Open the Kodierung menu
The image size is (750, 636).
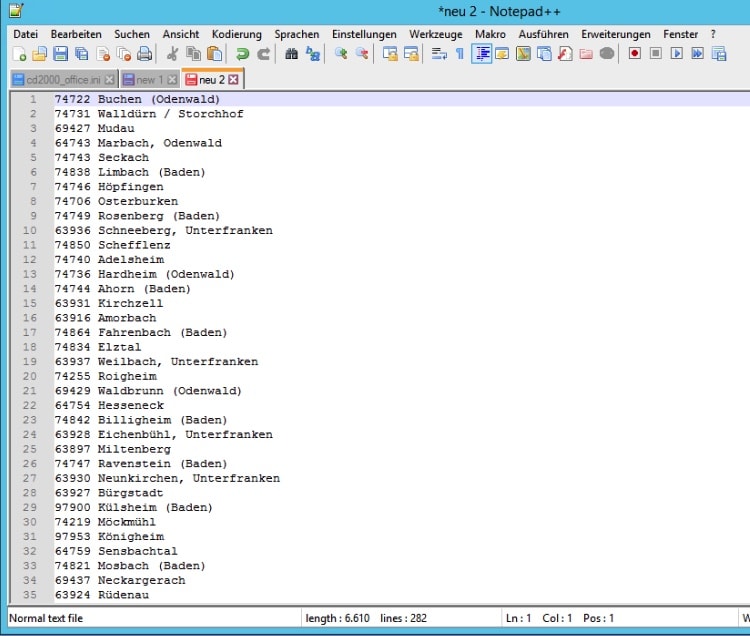click(237, 34)
